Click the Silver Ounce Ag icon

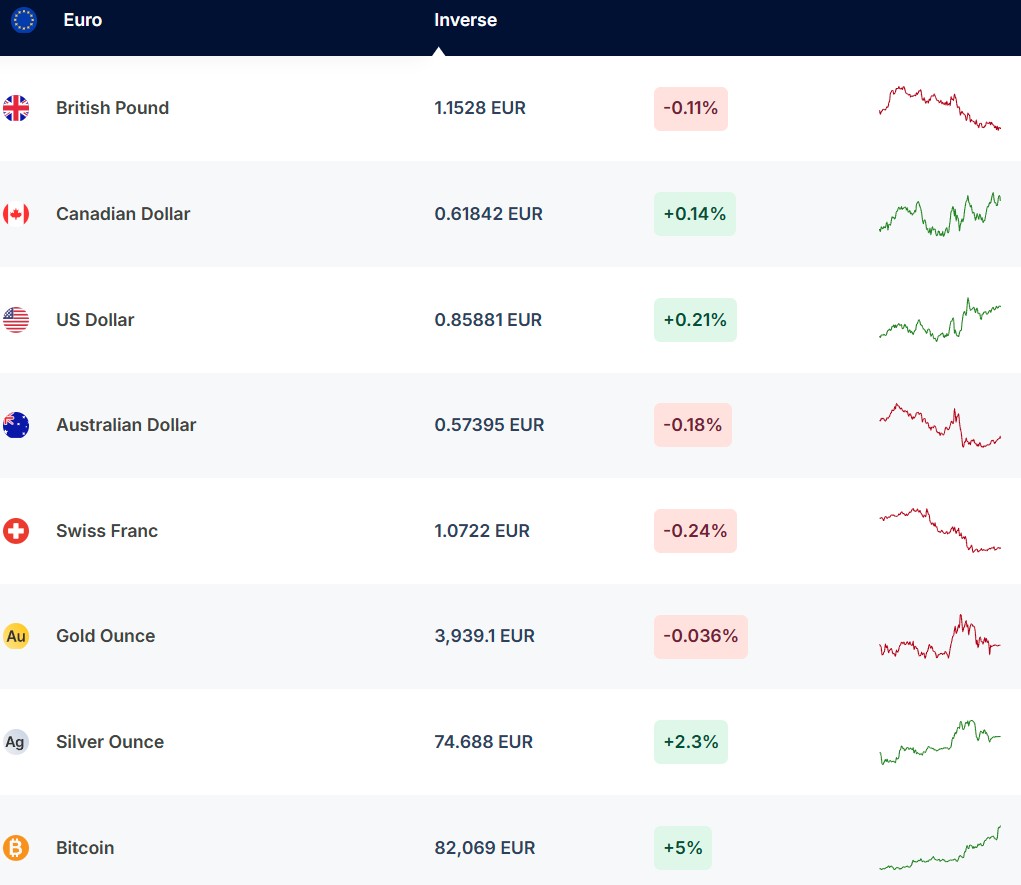click(x=16, y=742)
